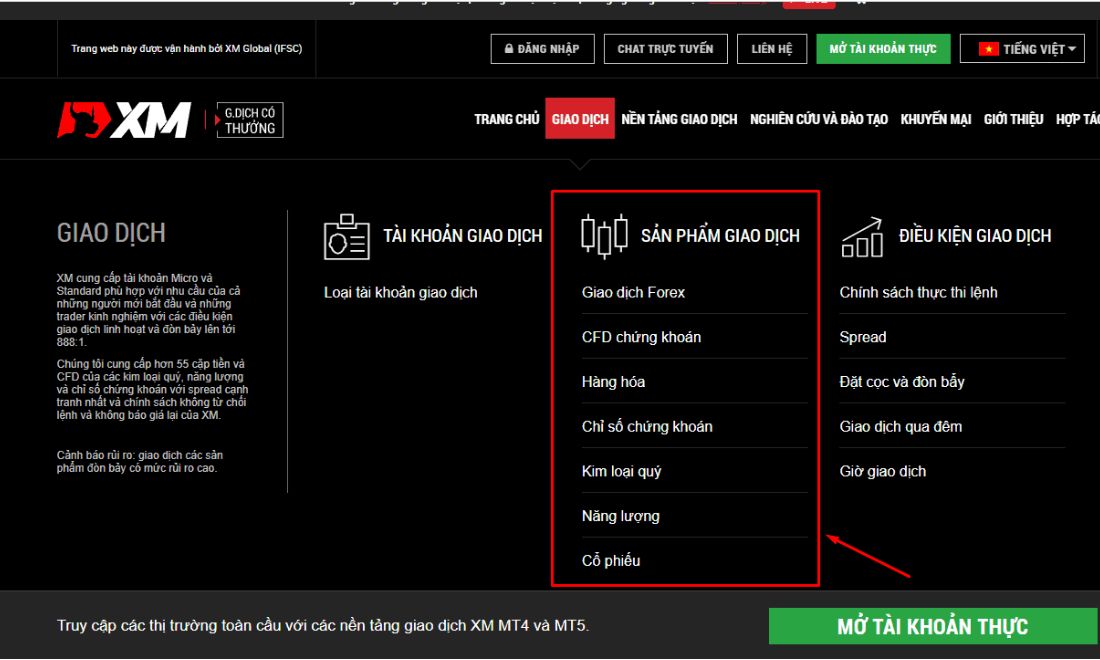Click the account card icon beside Tài khoản giao dịch
The image size is (1100, 660).
(347, 237)
